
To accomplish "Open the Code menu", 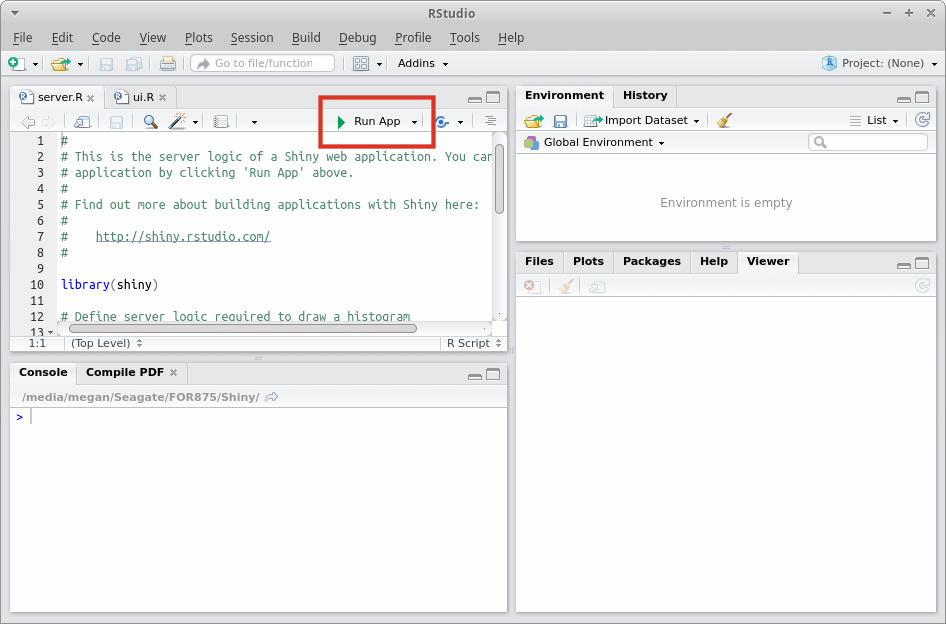I will coord(106,37).
